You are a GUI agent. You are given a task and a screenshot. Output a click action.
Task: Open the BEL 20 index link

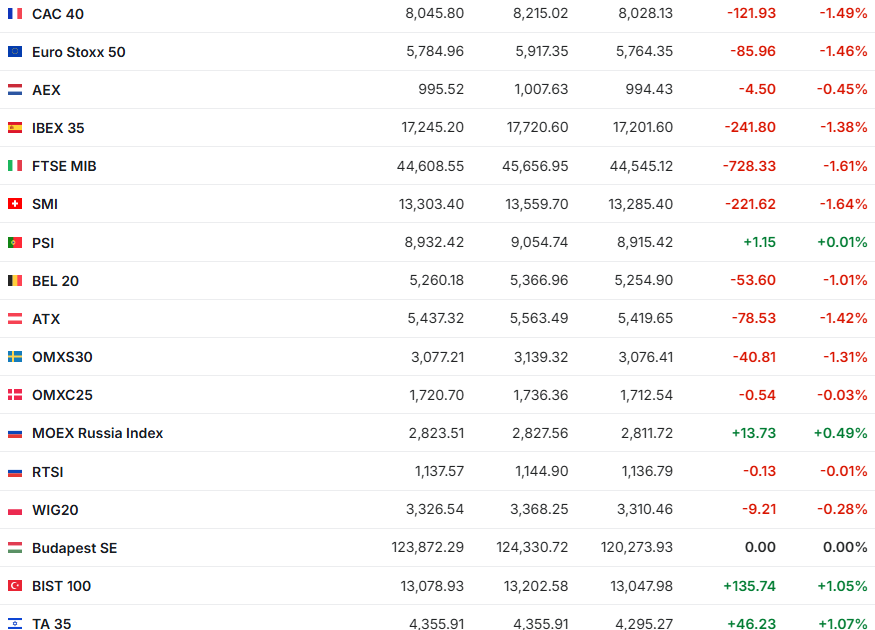[55, 281]
